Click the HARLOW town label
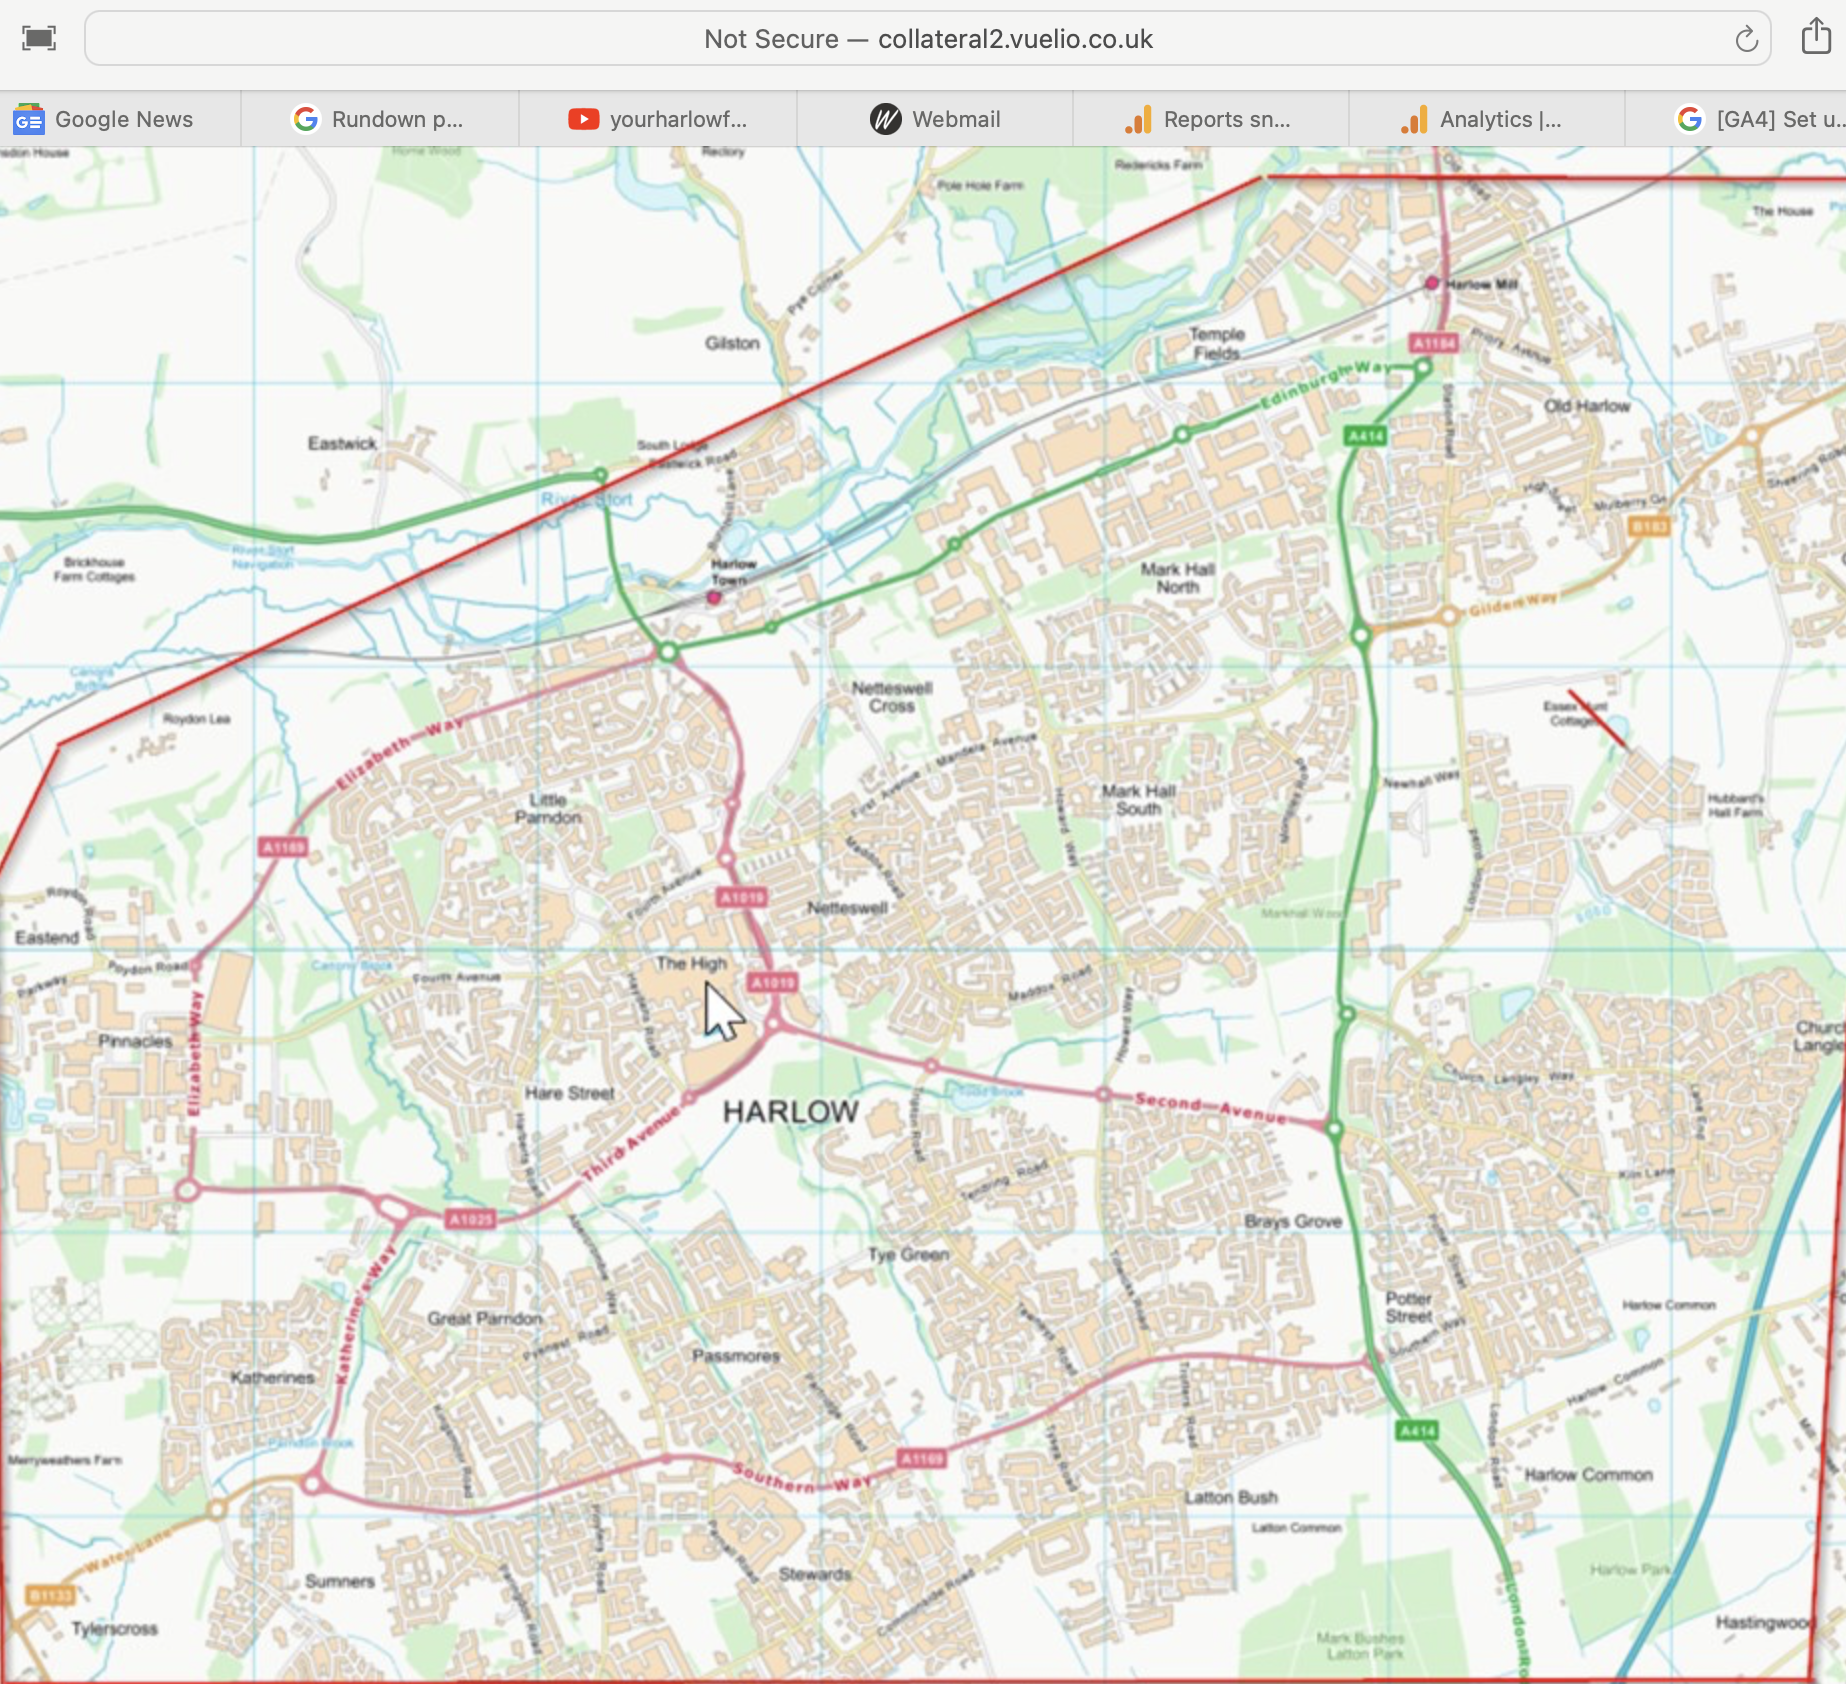The image size is (1846, 1684). tap(790, 1112)
